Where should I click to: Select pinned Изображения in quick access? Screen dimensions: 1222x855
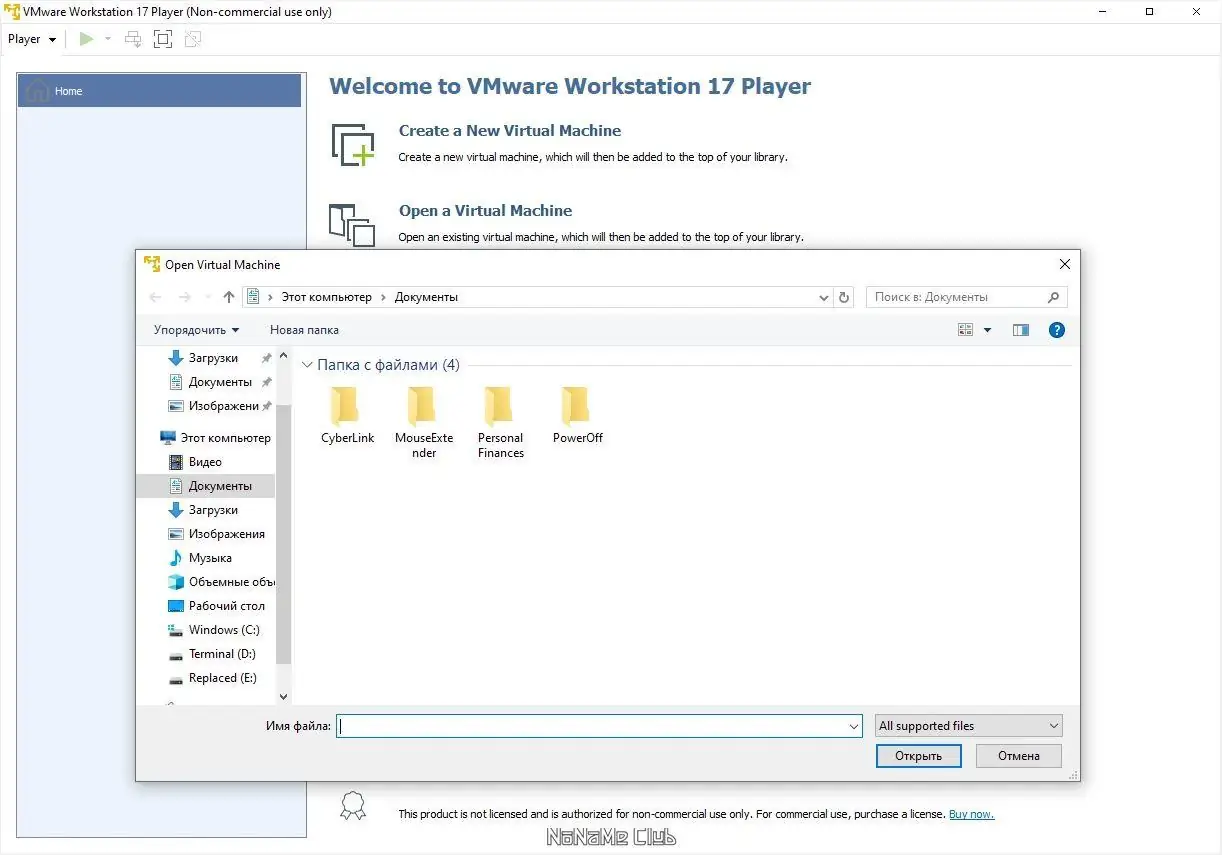pyautogui.click(x=223, y=406)
